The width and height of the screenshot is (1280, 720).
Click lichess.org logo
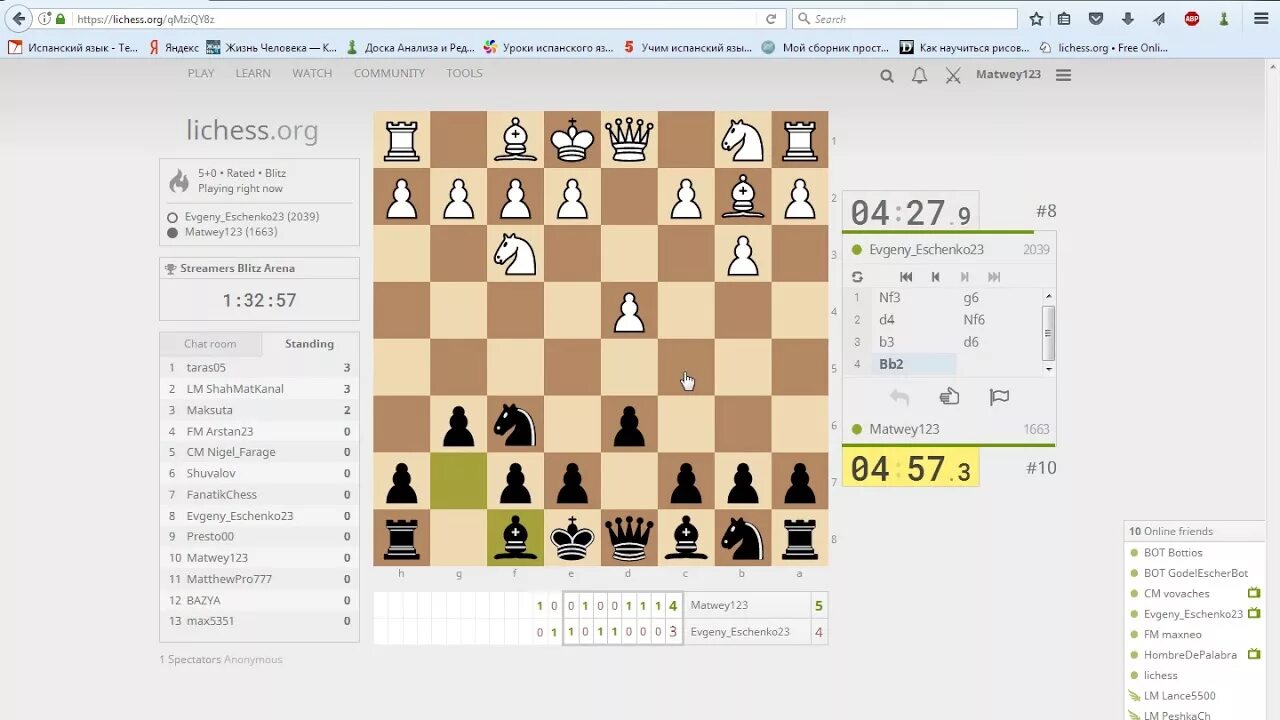tap(252, 130)
